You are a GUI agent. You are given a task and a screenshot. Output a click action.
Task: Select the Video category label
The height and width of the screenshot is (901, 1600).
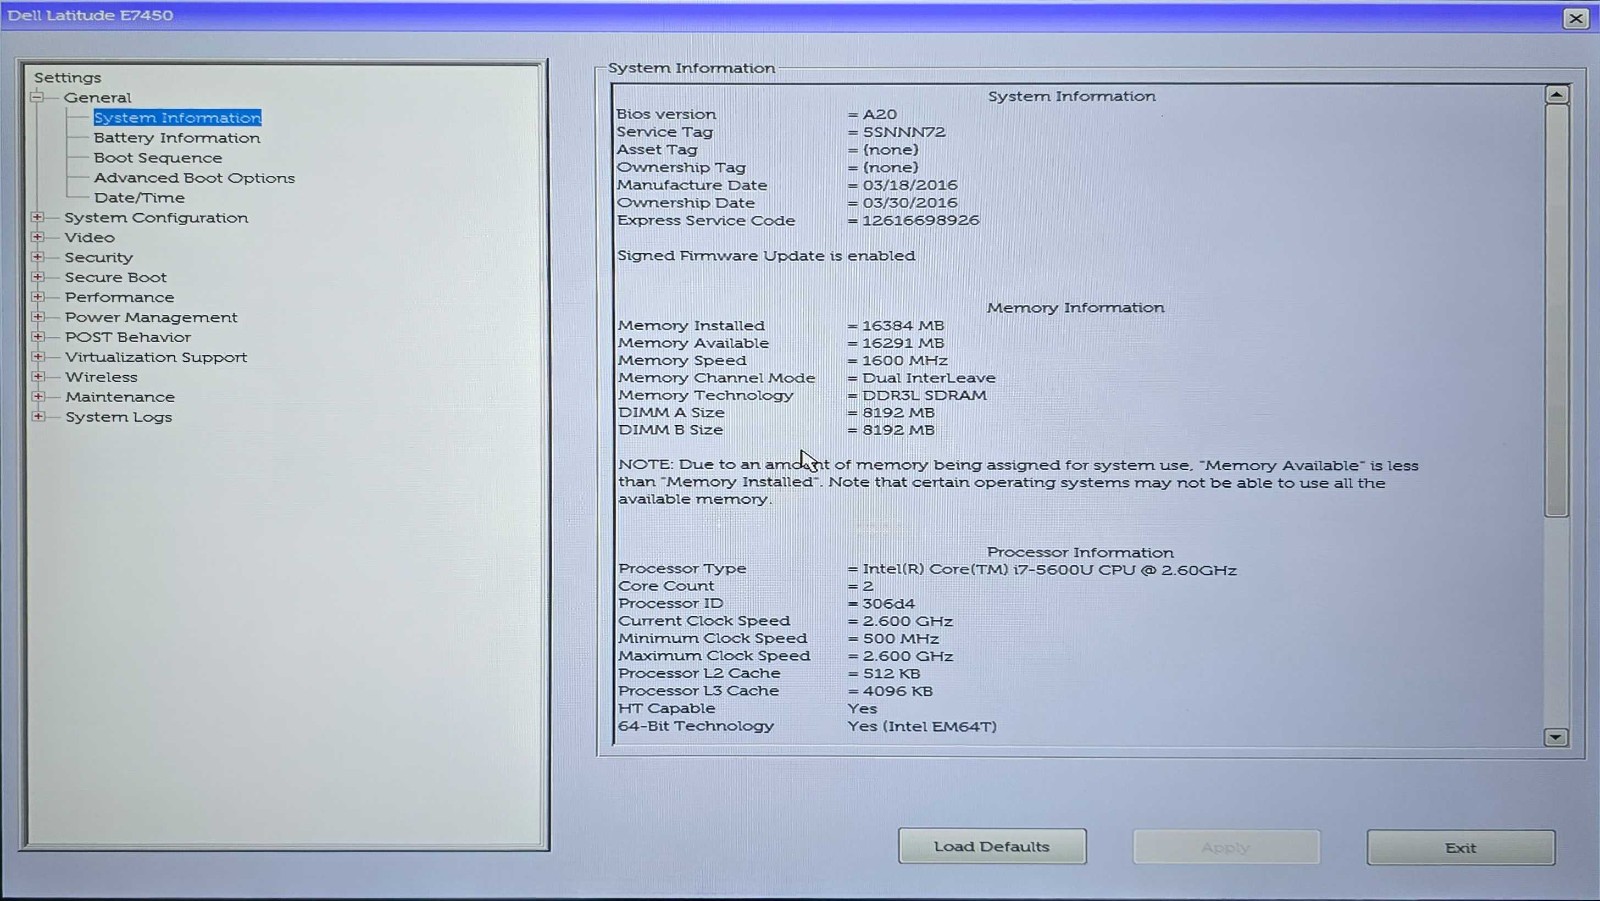coord(89,238)
